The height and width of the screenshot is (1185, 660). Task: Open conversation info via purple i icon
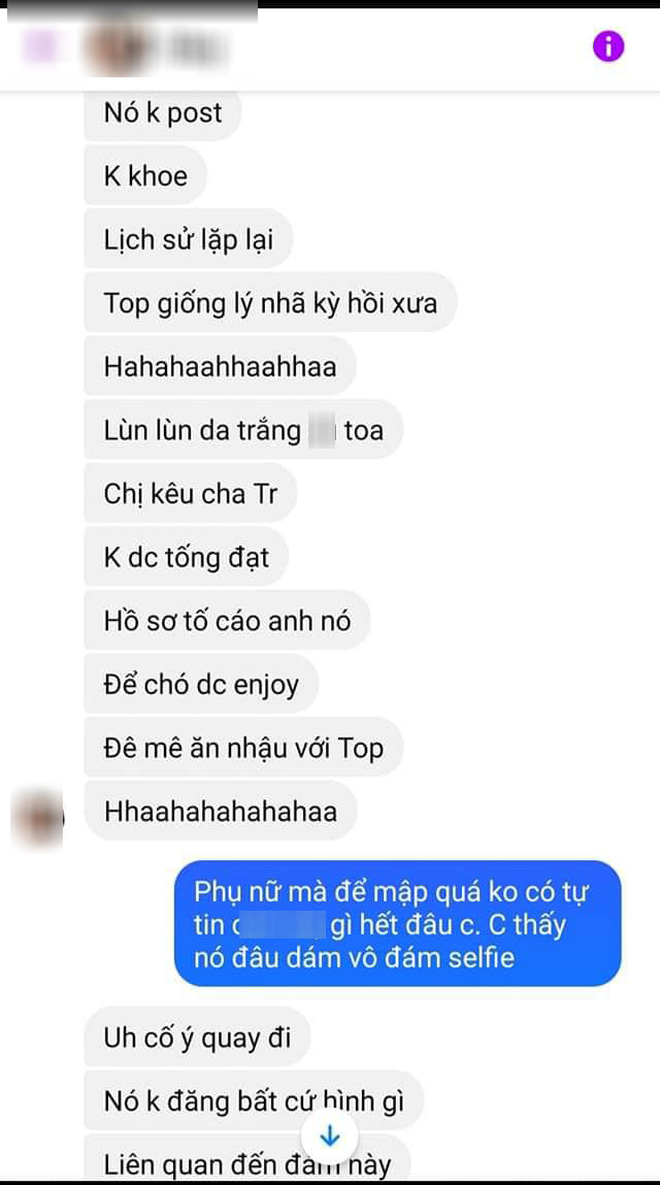[608, 47]
